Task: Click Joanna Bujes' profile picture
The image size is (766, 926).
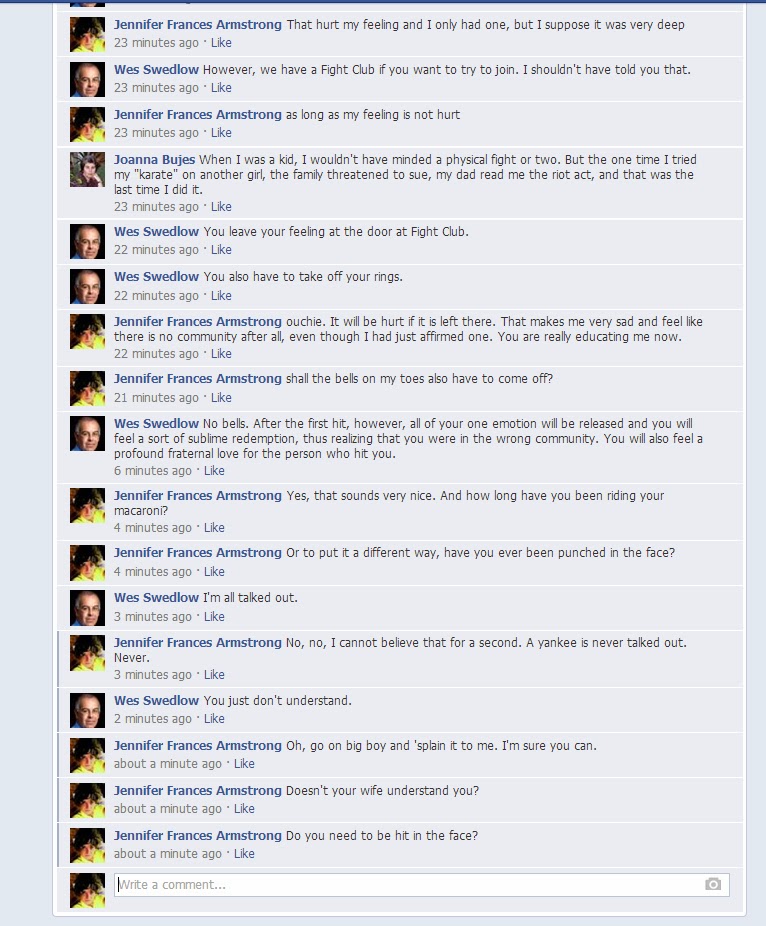Action: click(x=87, y=169)
